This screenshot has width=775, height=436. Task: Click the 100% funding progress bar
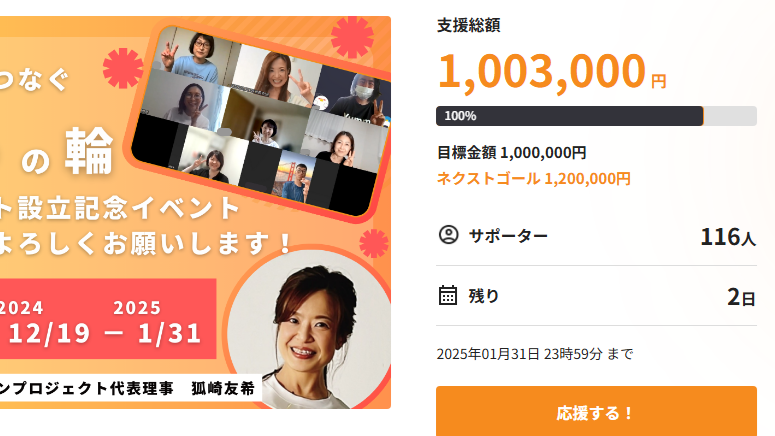tap(596, 116)
